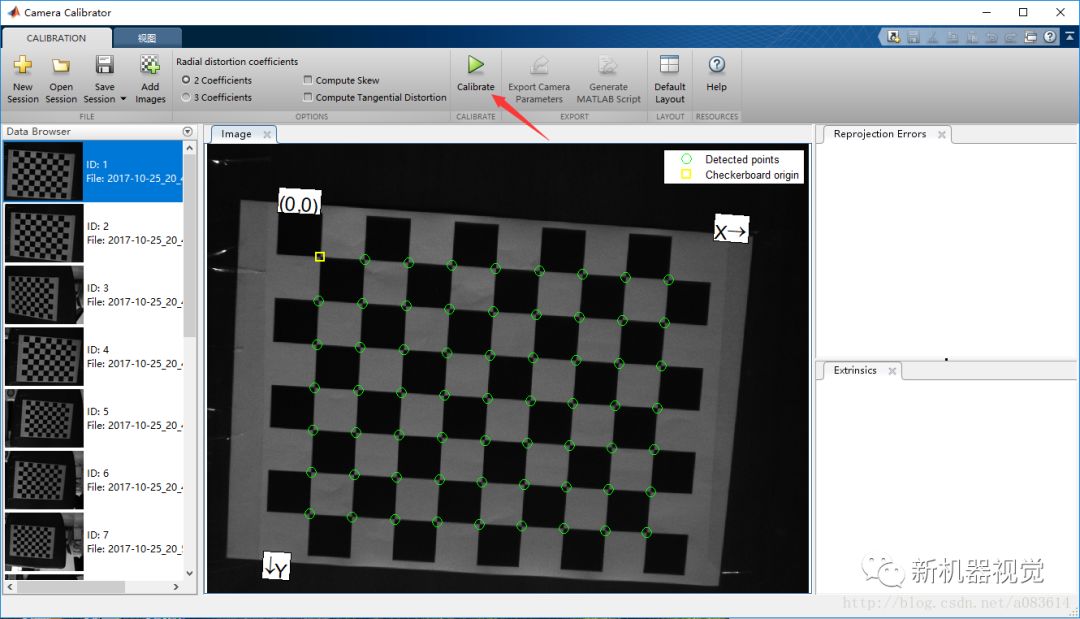Click paste icon in quick access toolbar
Screen dimensions: 1080x619
coord(972,37)
